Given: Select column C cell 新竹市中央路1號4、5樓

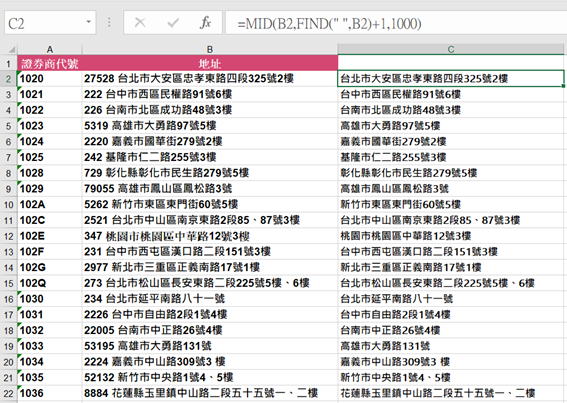Looking at the screenshot, I should (451, 378).
